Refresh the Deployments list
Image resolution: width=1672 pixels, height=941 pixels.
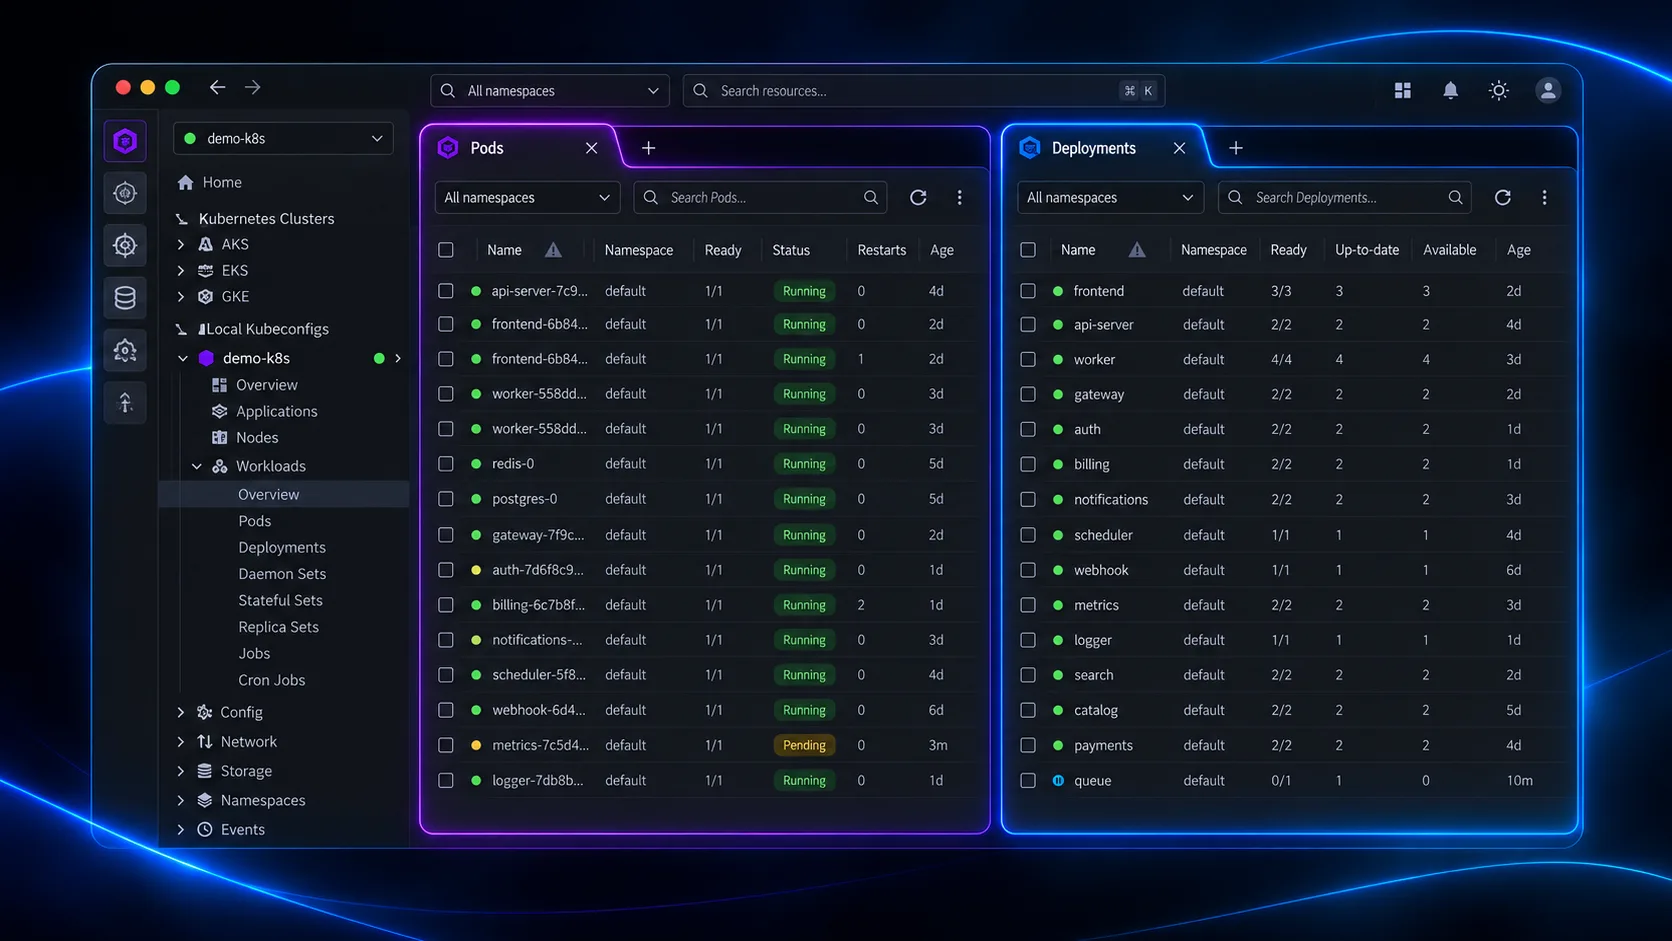pos(1502,197)
